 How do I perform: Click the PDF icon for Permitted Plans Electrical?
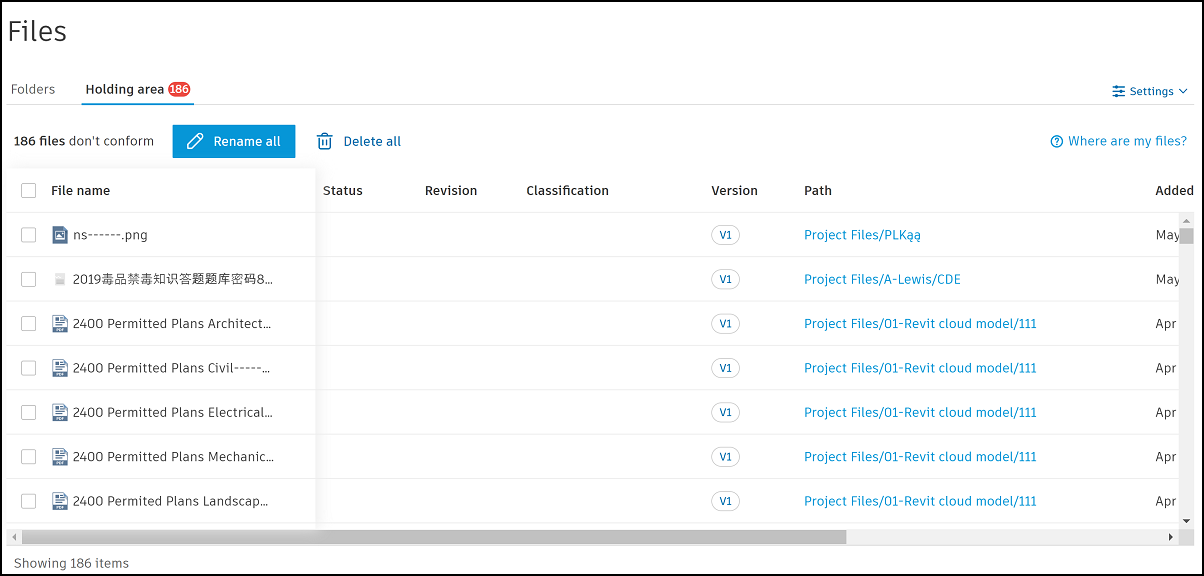pos(60,412)
